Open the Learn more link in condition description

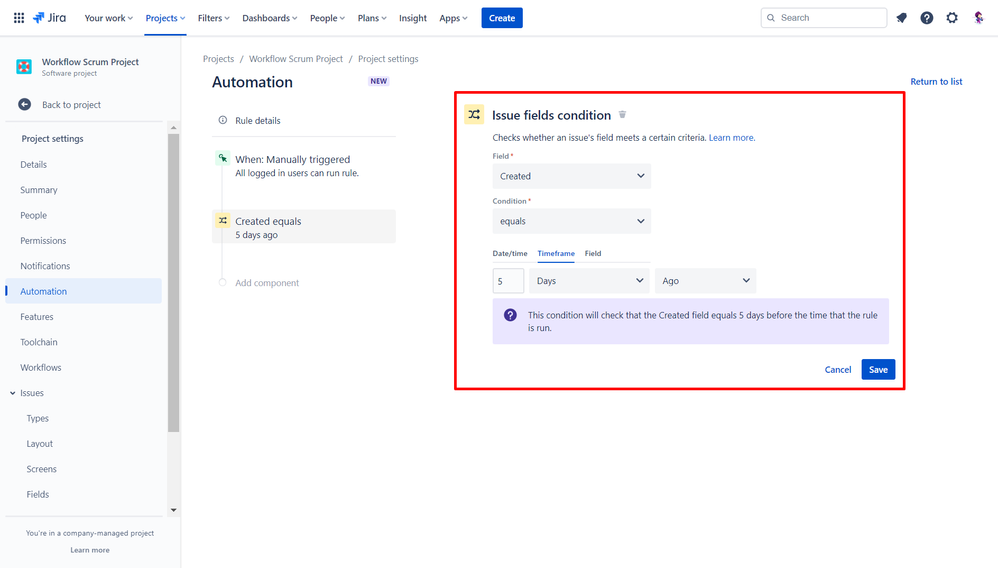coord(732,138)
